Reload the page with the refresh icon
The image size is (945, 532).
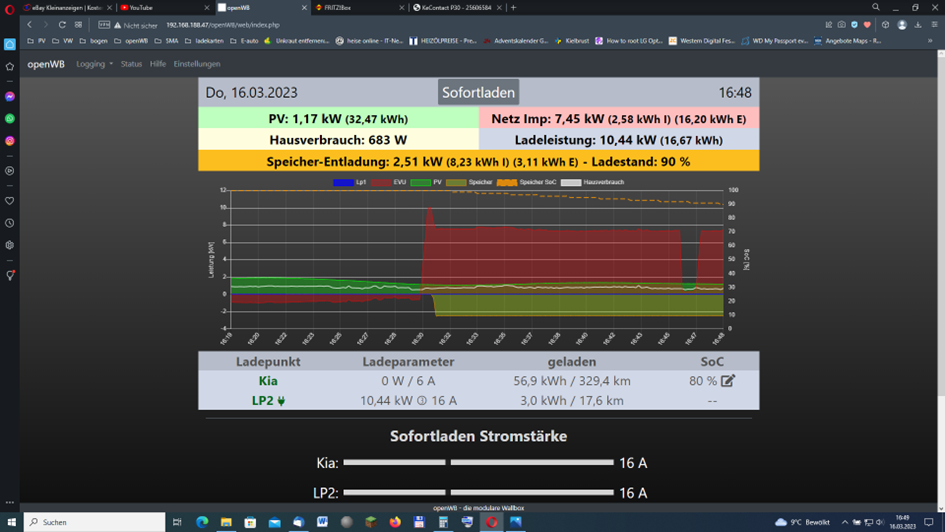pyautogui.click(x=62, y=25)
